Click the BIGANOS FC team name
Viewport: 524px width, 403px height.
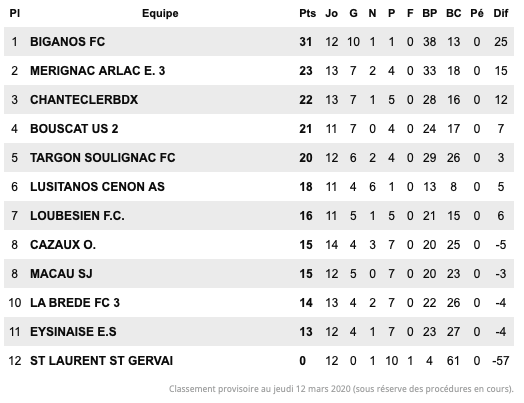(x=68, y=42)
